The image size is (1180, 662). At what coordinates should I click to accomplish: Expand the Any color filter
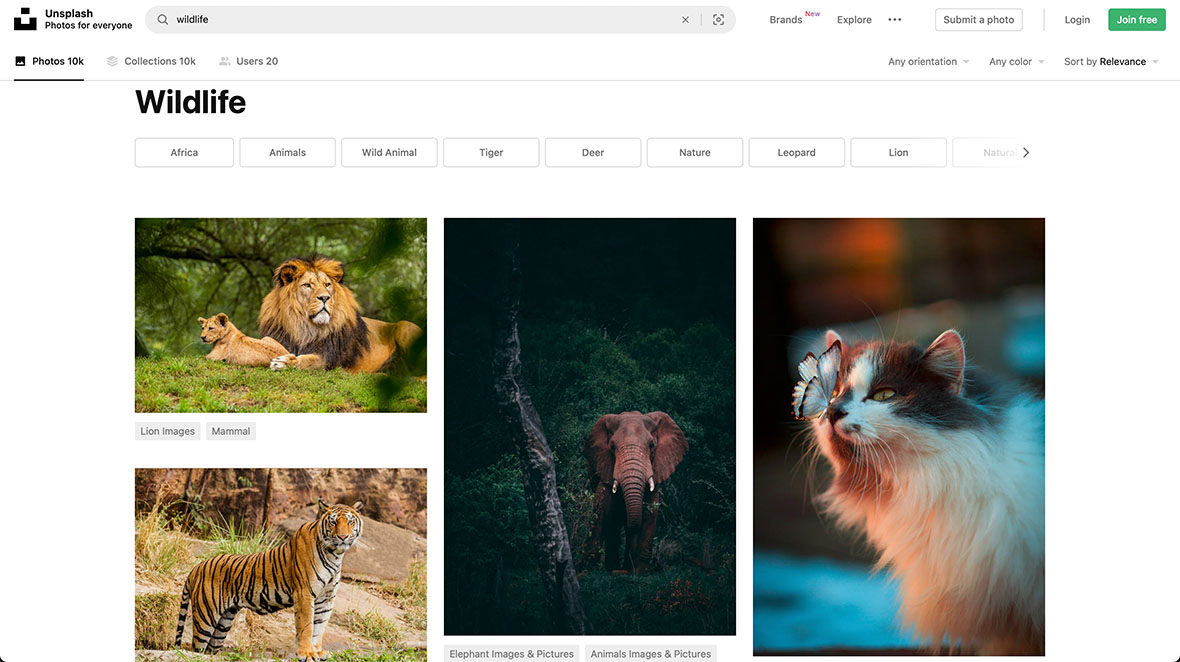click(x=1017, y=62)
